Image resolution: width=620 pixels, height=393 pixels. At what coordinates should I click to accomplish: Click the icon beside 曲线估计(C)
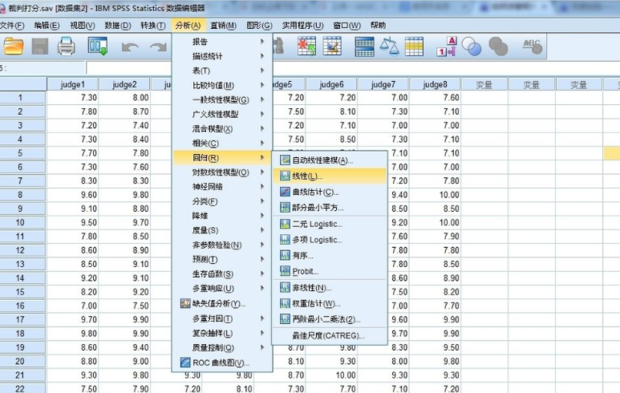[x=285, y=192]
